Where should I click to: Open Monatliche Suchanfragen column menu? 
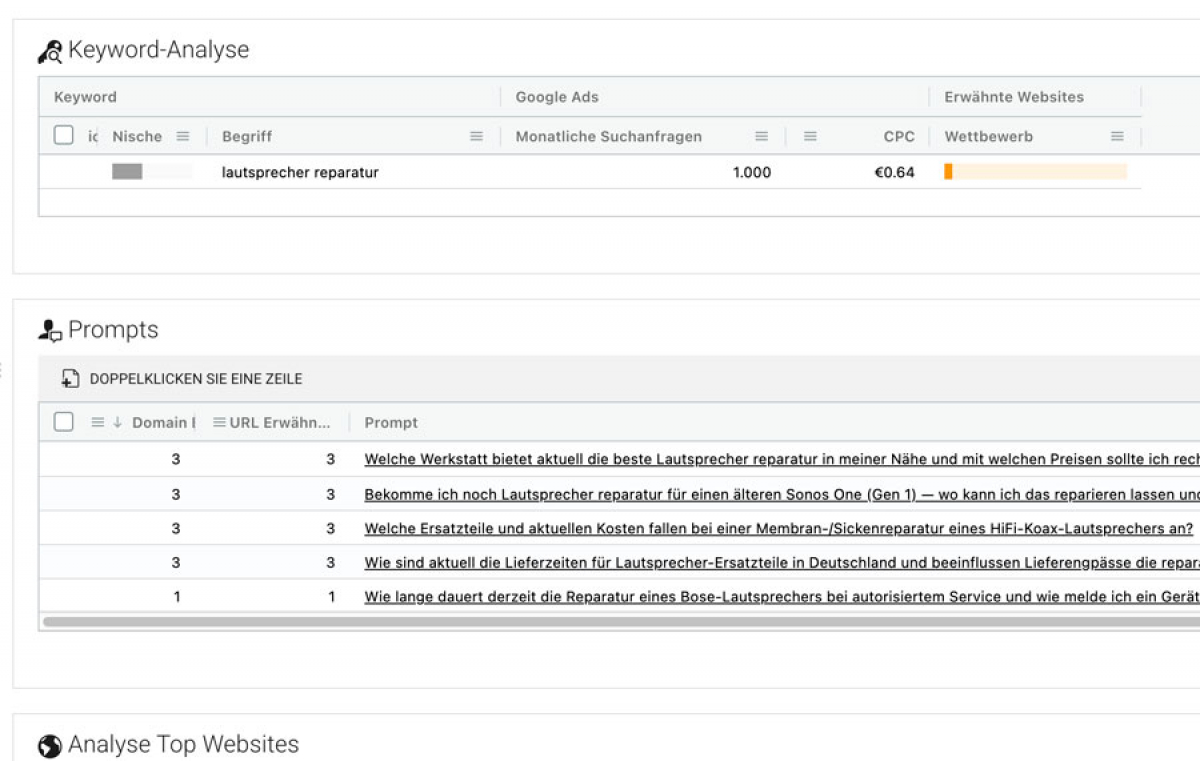[x=762, y=137]
